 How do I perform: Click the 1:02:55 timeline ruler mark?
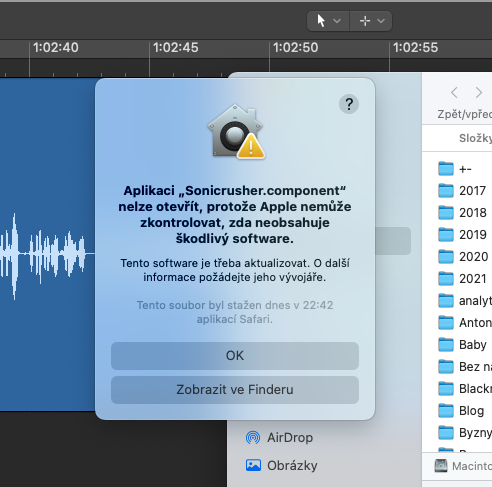415,48
